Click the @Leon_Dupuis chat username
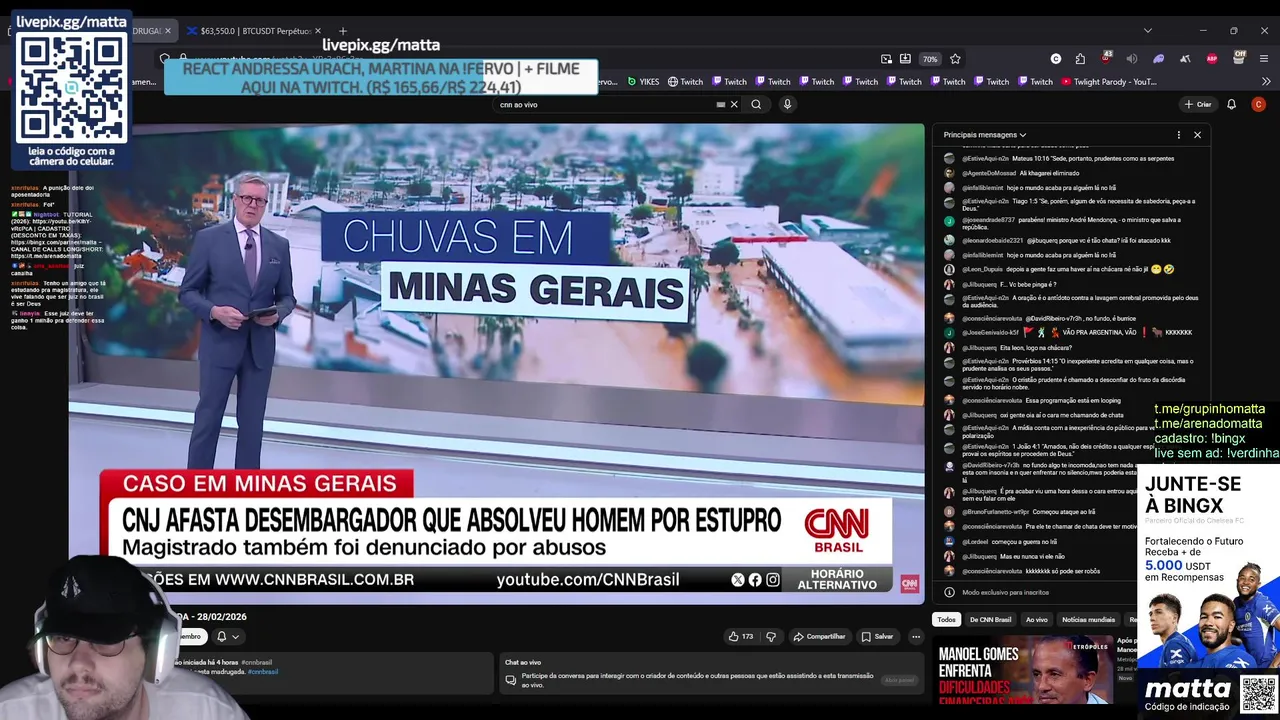The width and height of the screenshot is (1280, 720). coord(983,269)
